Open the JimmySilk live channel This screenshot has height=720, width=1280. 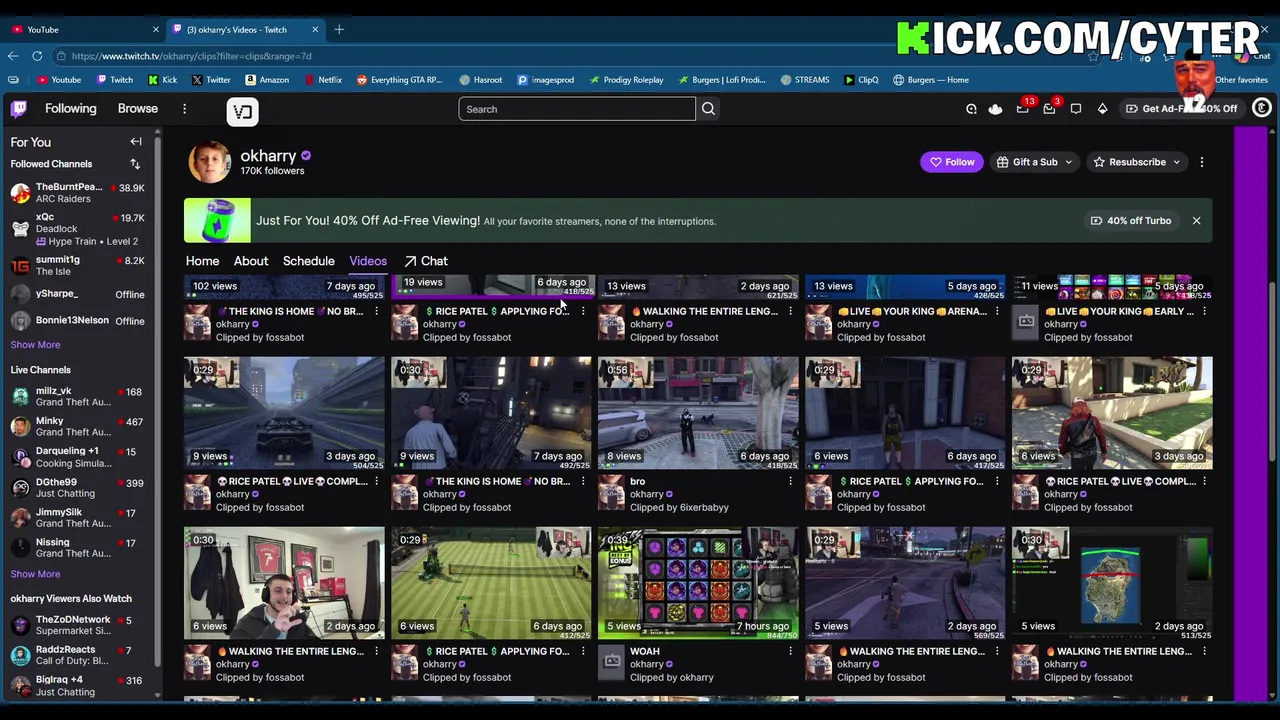pos(78,518)
